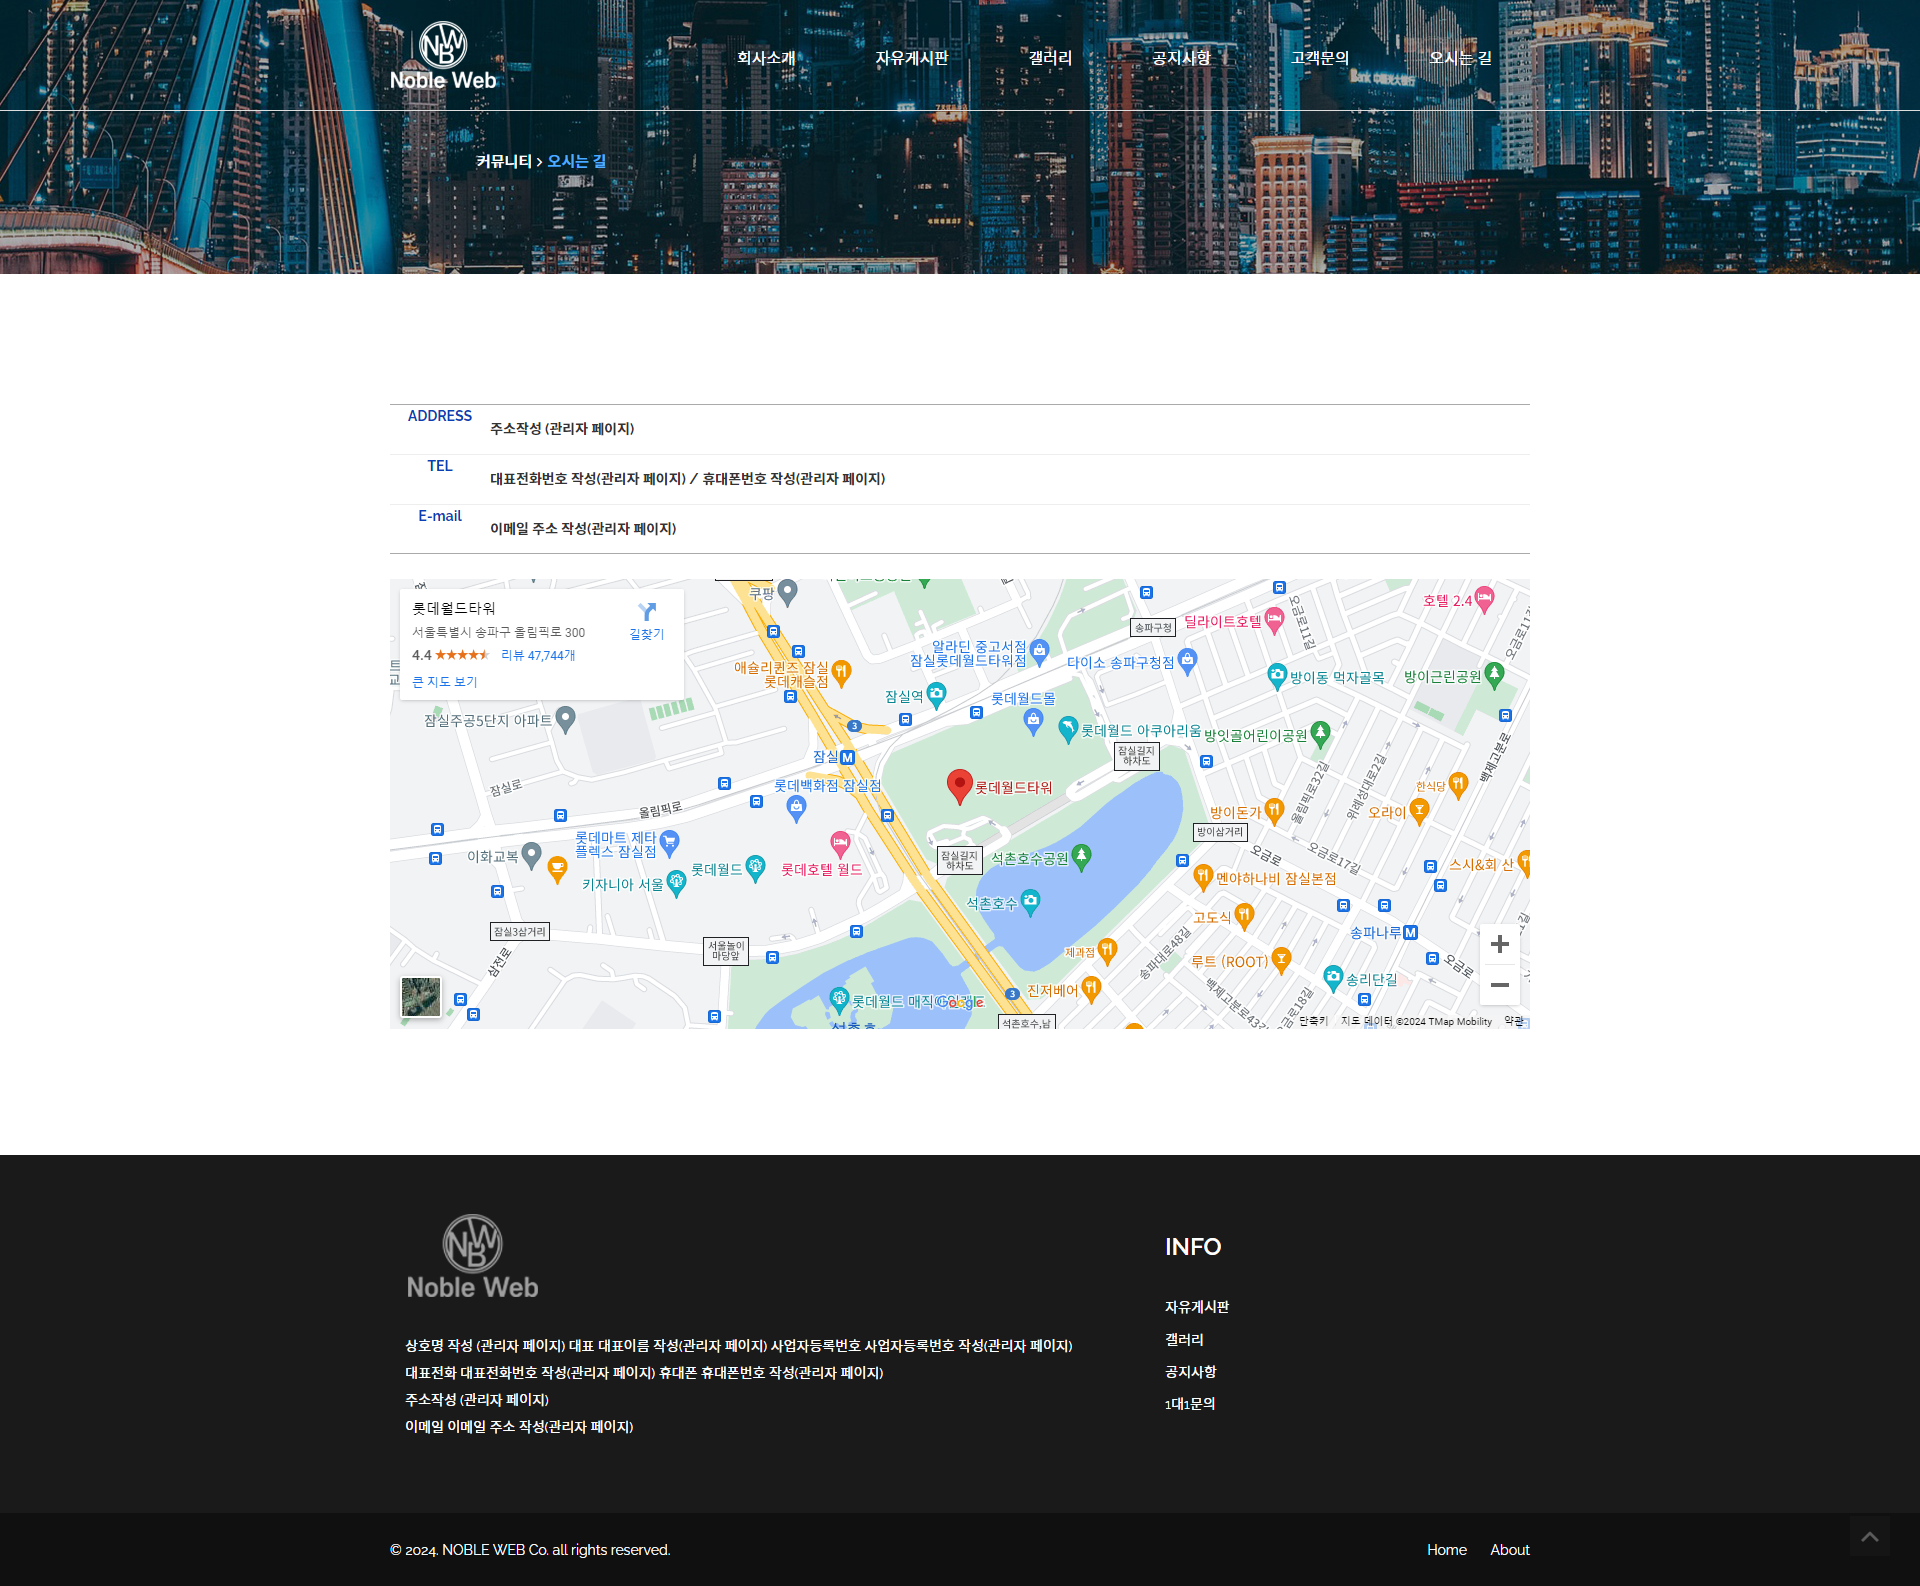Click the 길찾기 directions icon
This screenshot has width=1920, height=1586.
(x=647, y=612)
